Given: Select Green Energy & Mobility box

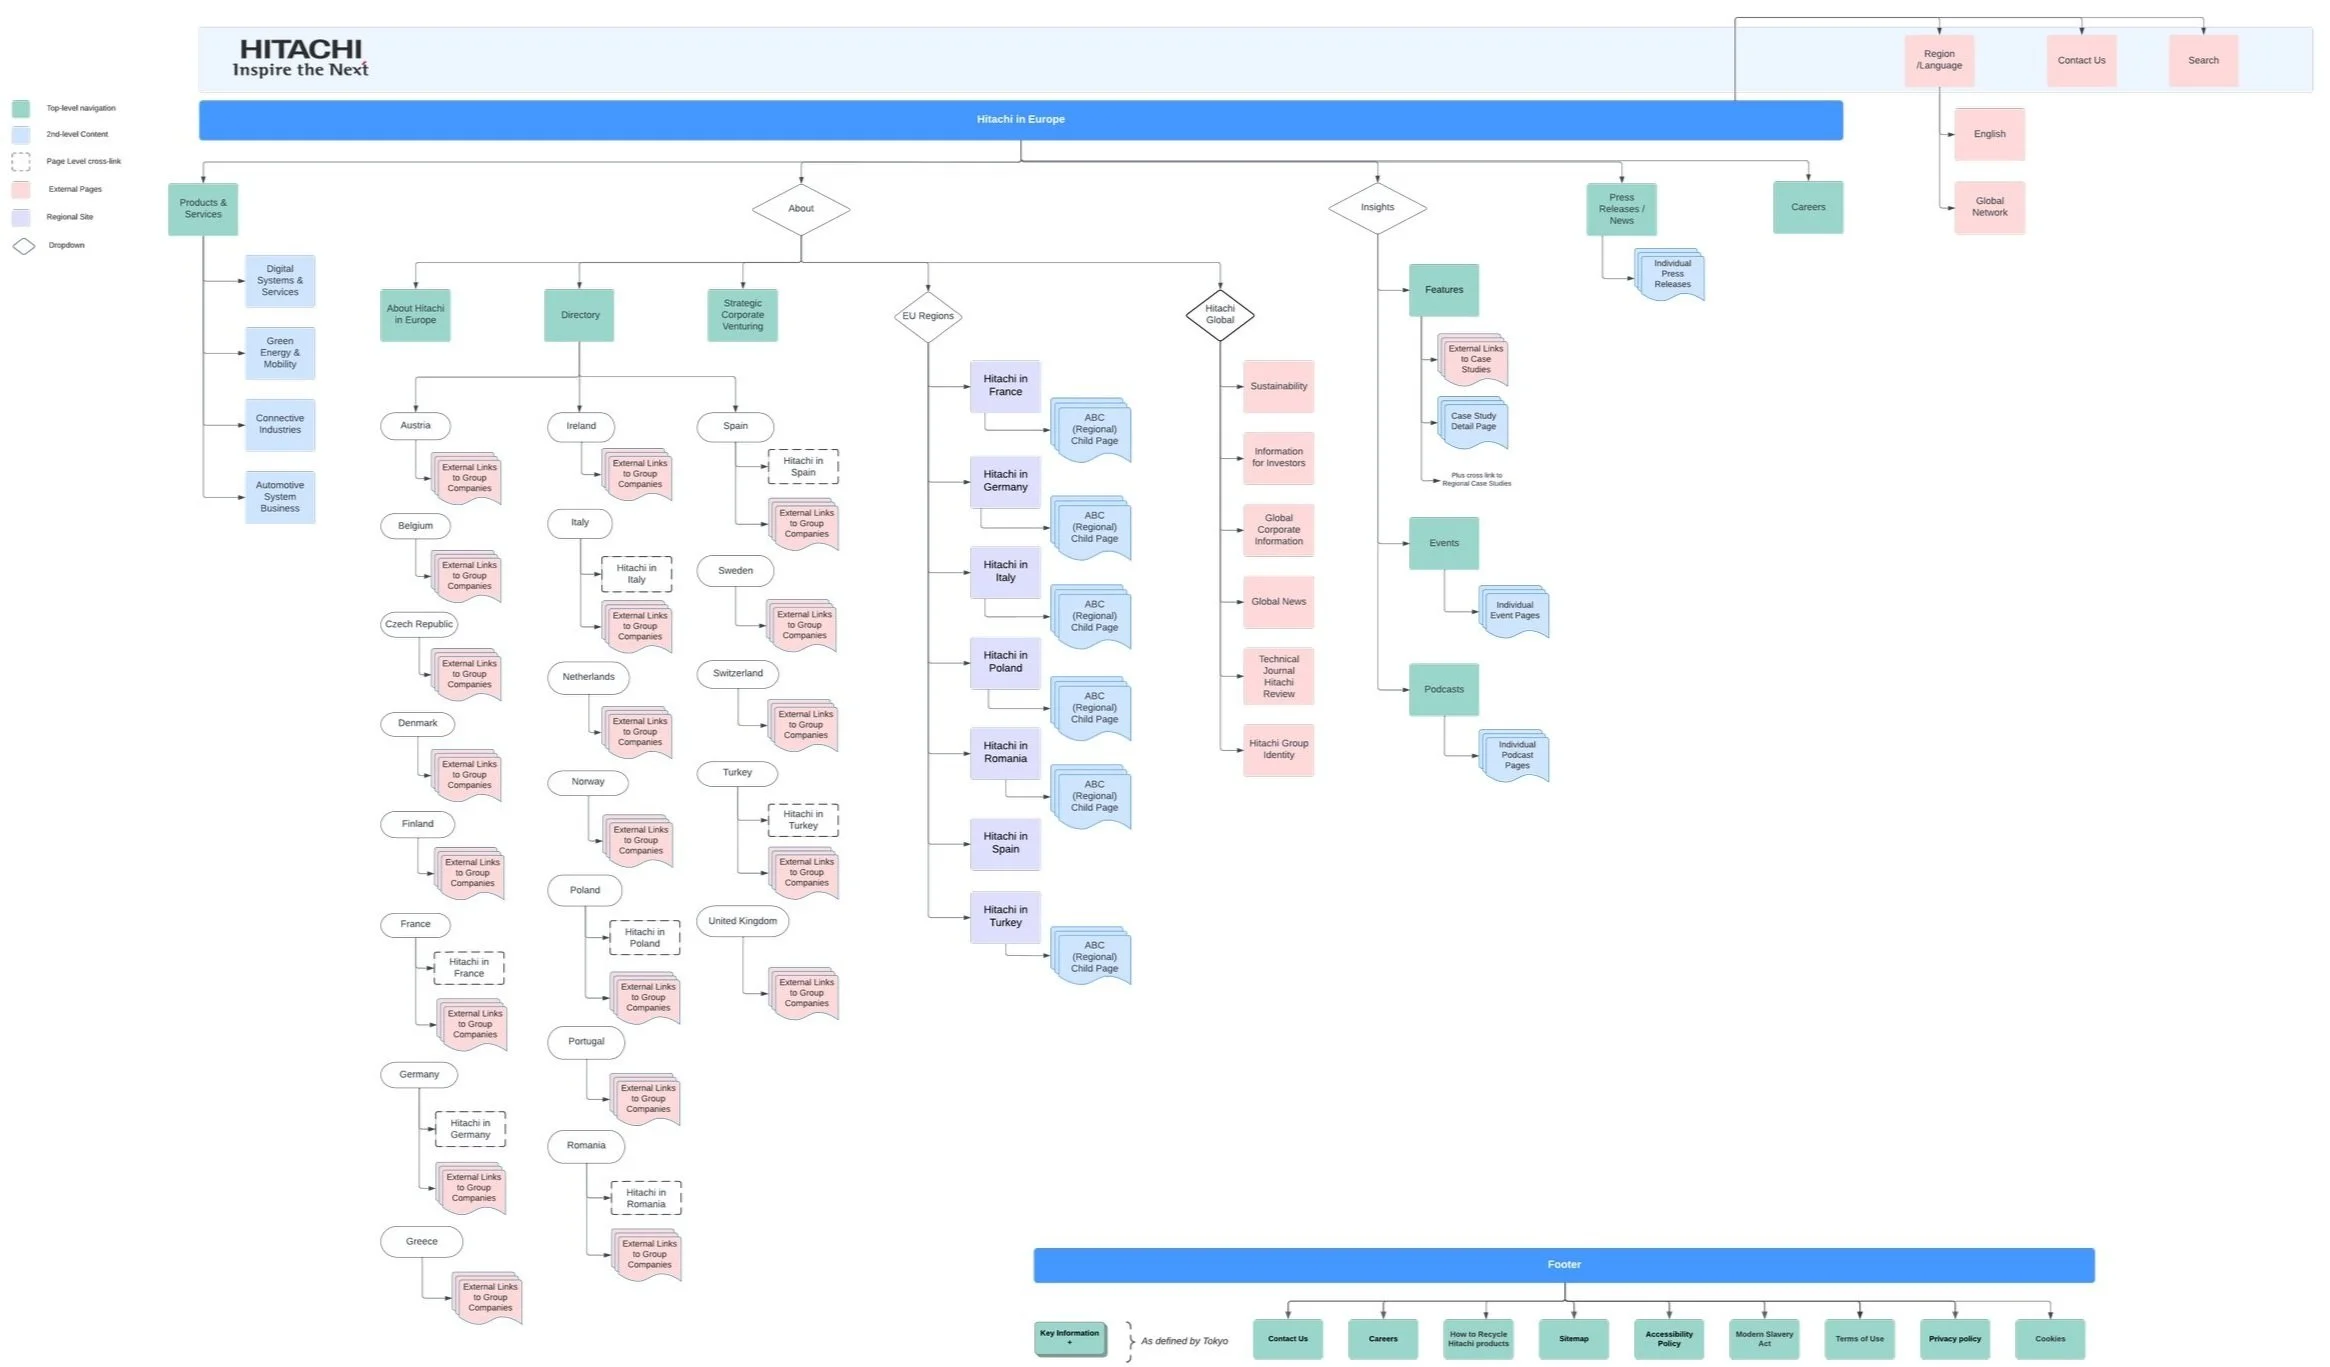Looking at the screenshot, I should [x=280, y=353].
